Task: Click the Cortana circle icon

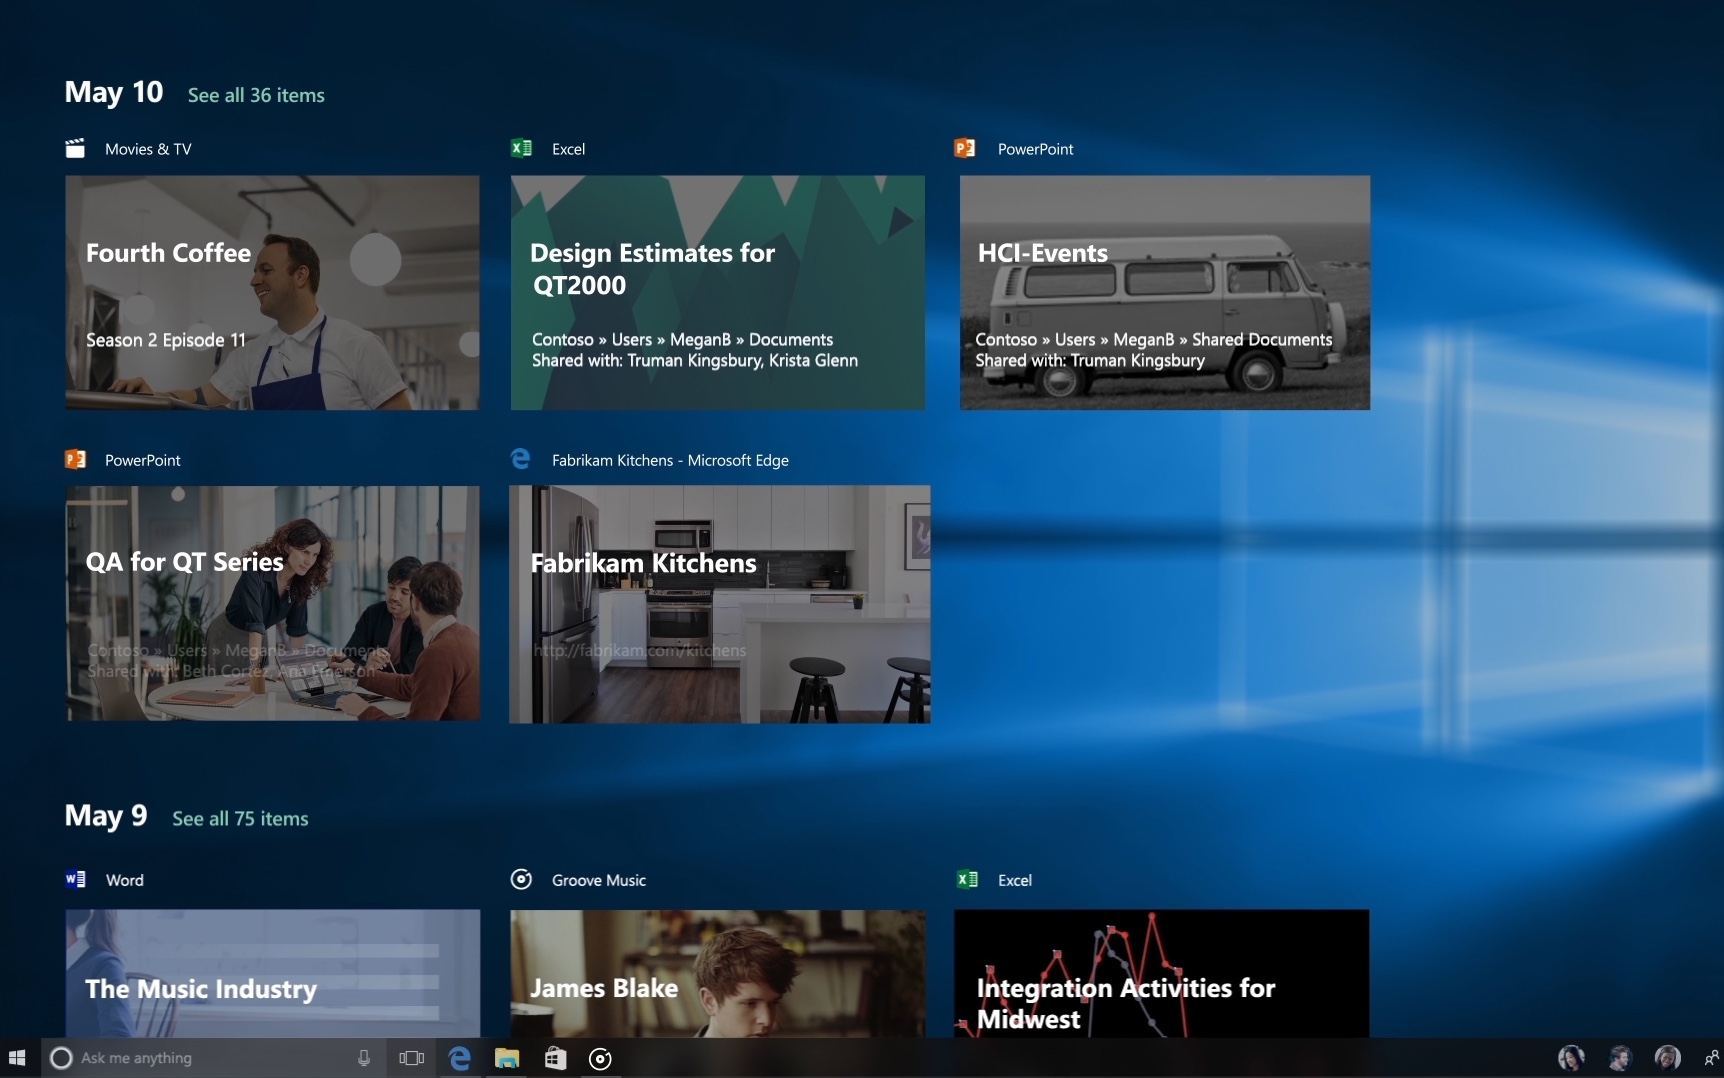Action: click(x=61, y=1058)
